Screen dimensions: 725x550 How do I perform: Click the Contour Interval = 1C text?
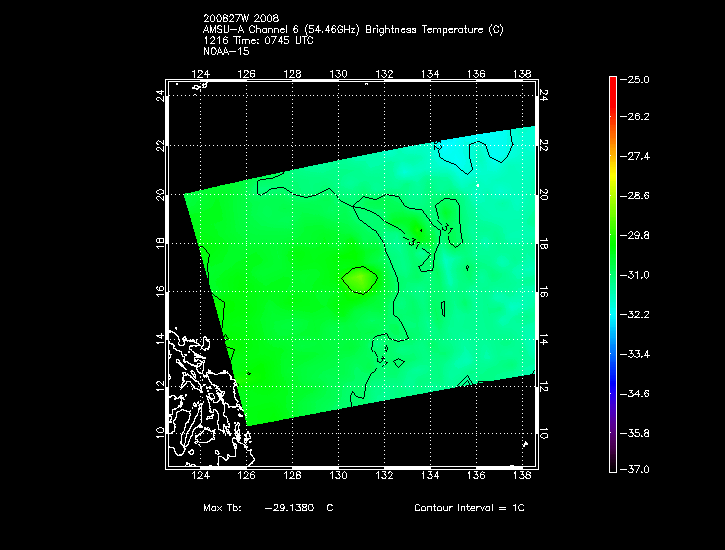(469, 509)
